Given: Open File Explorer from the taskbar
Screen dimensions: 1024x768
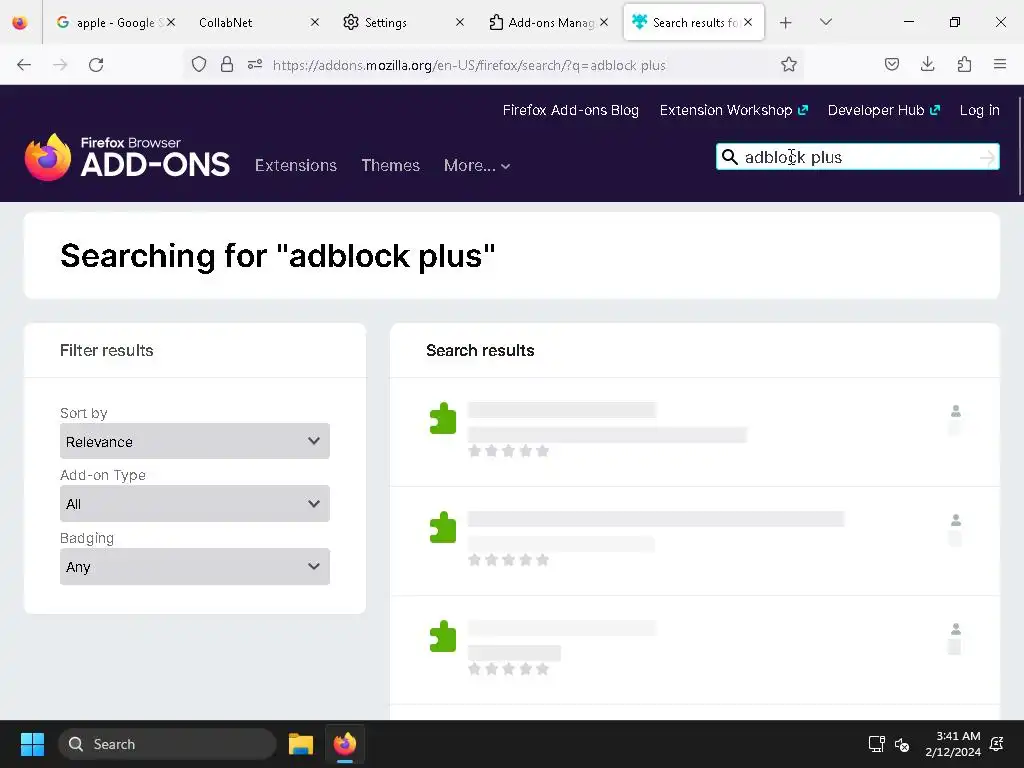Looking at the screenshot, I should click(301, 744).
